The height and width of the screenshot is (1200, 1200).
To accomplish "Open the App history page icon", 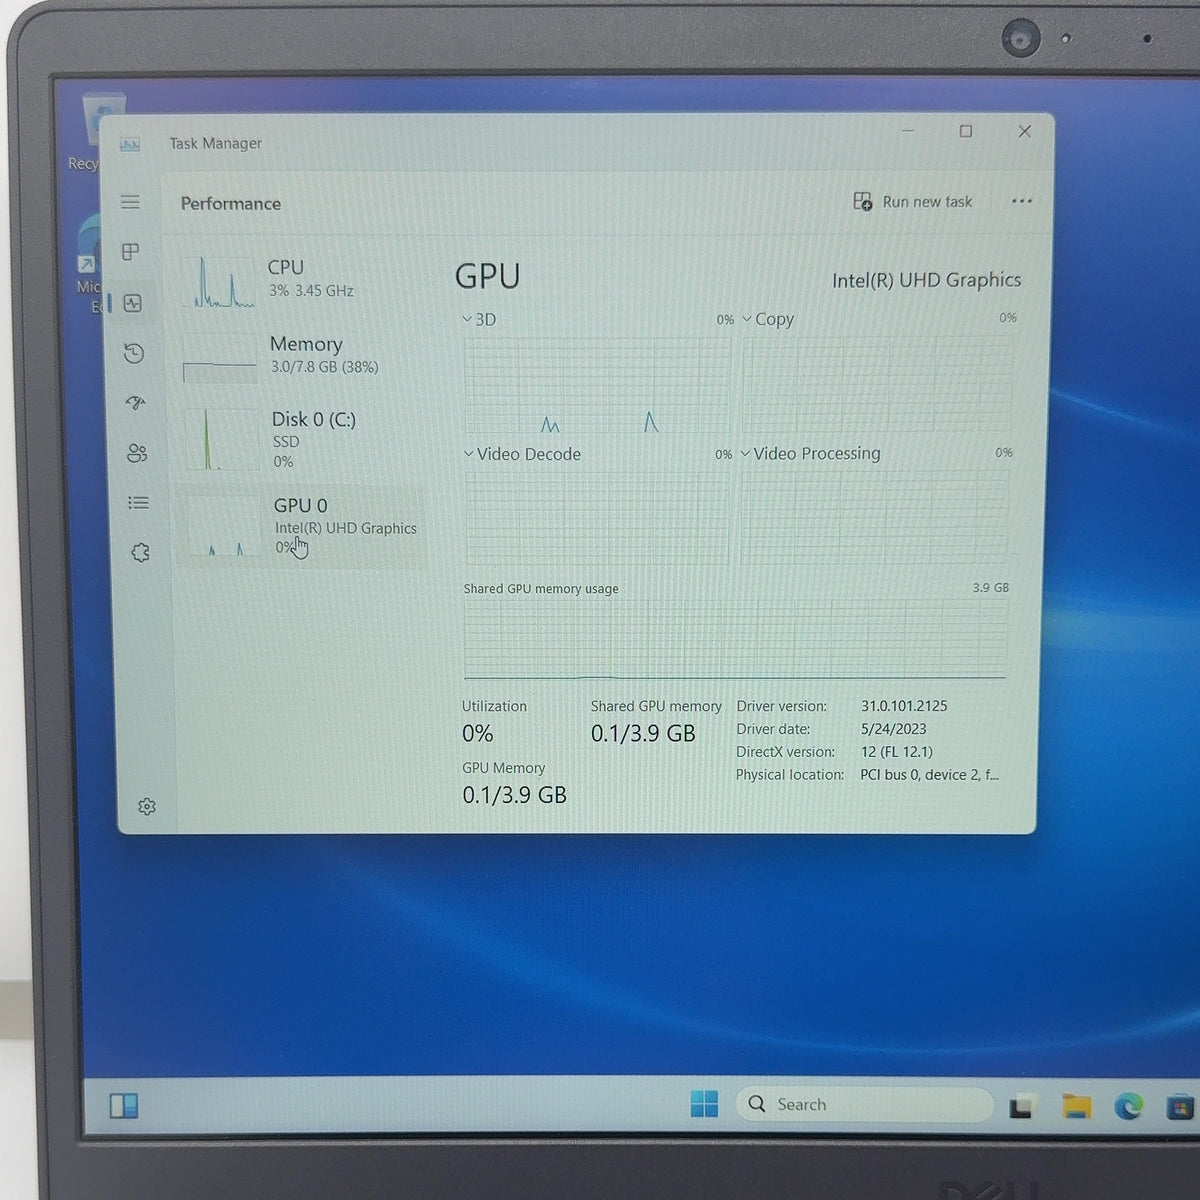I will (x=134, y=353).
